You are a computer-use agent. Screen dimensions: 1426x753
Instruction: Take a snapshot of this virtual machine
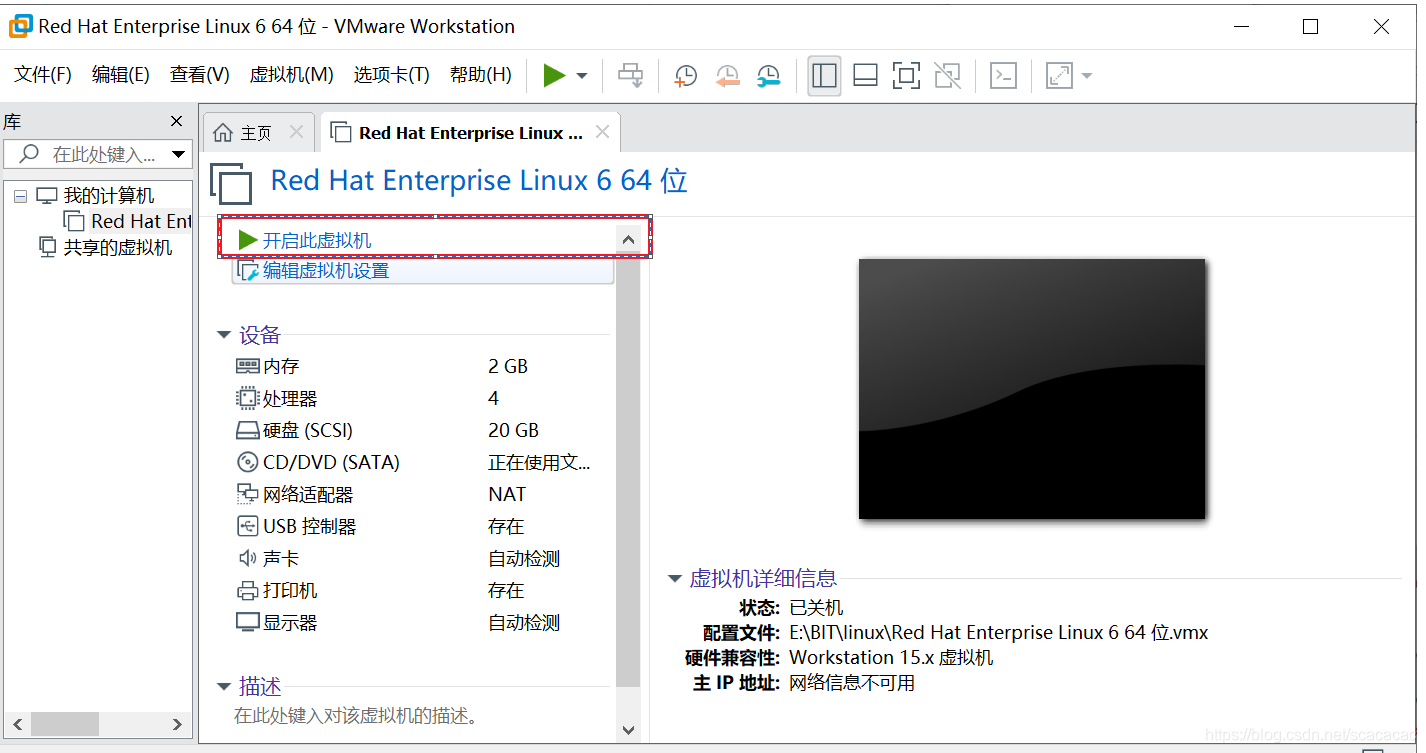pos(685,76)
